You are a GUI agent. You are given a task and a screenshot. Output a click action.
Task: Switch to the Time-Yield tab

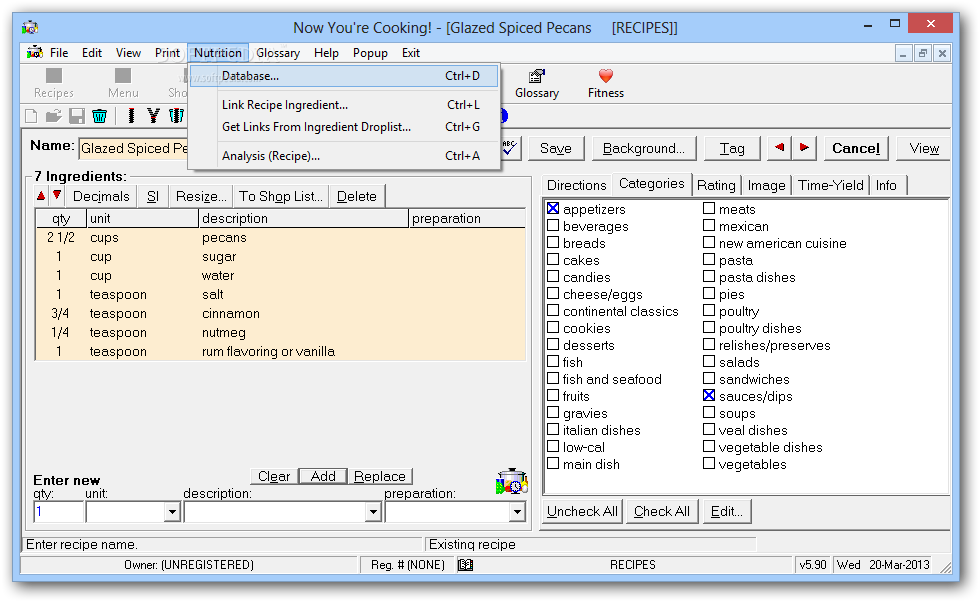[x=831, y=186]
